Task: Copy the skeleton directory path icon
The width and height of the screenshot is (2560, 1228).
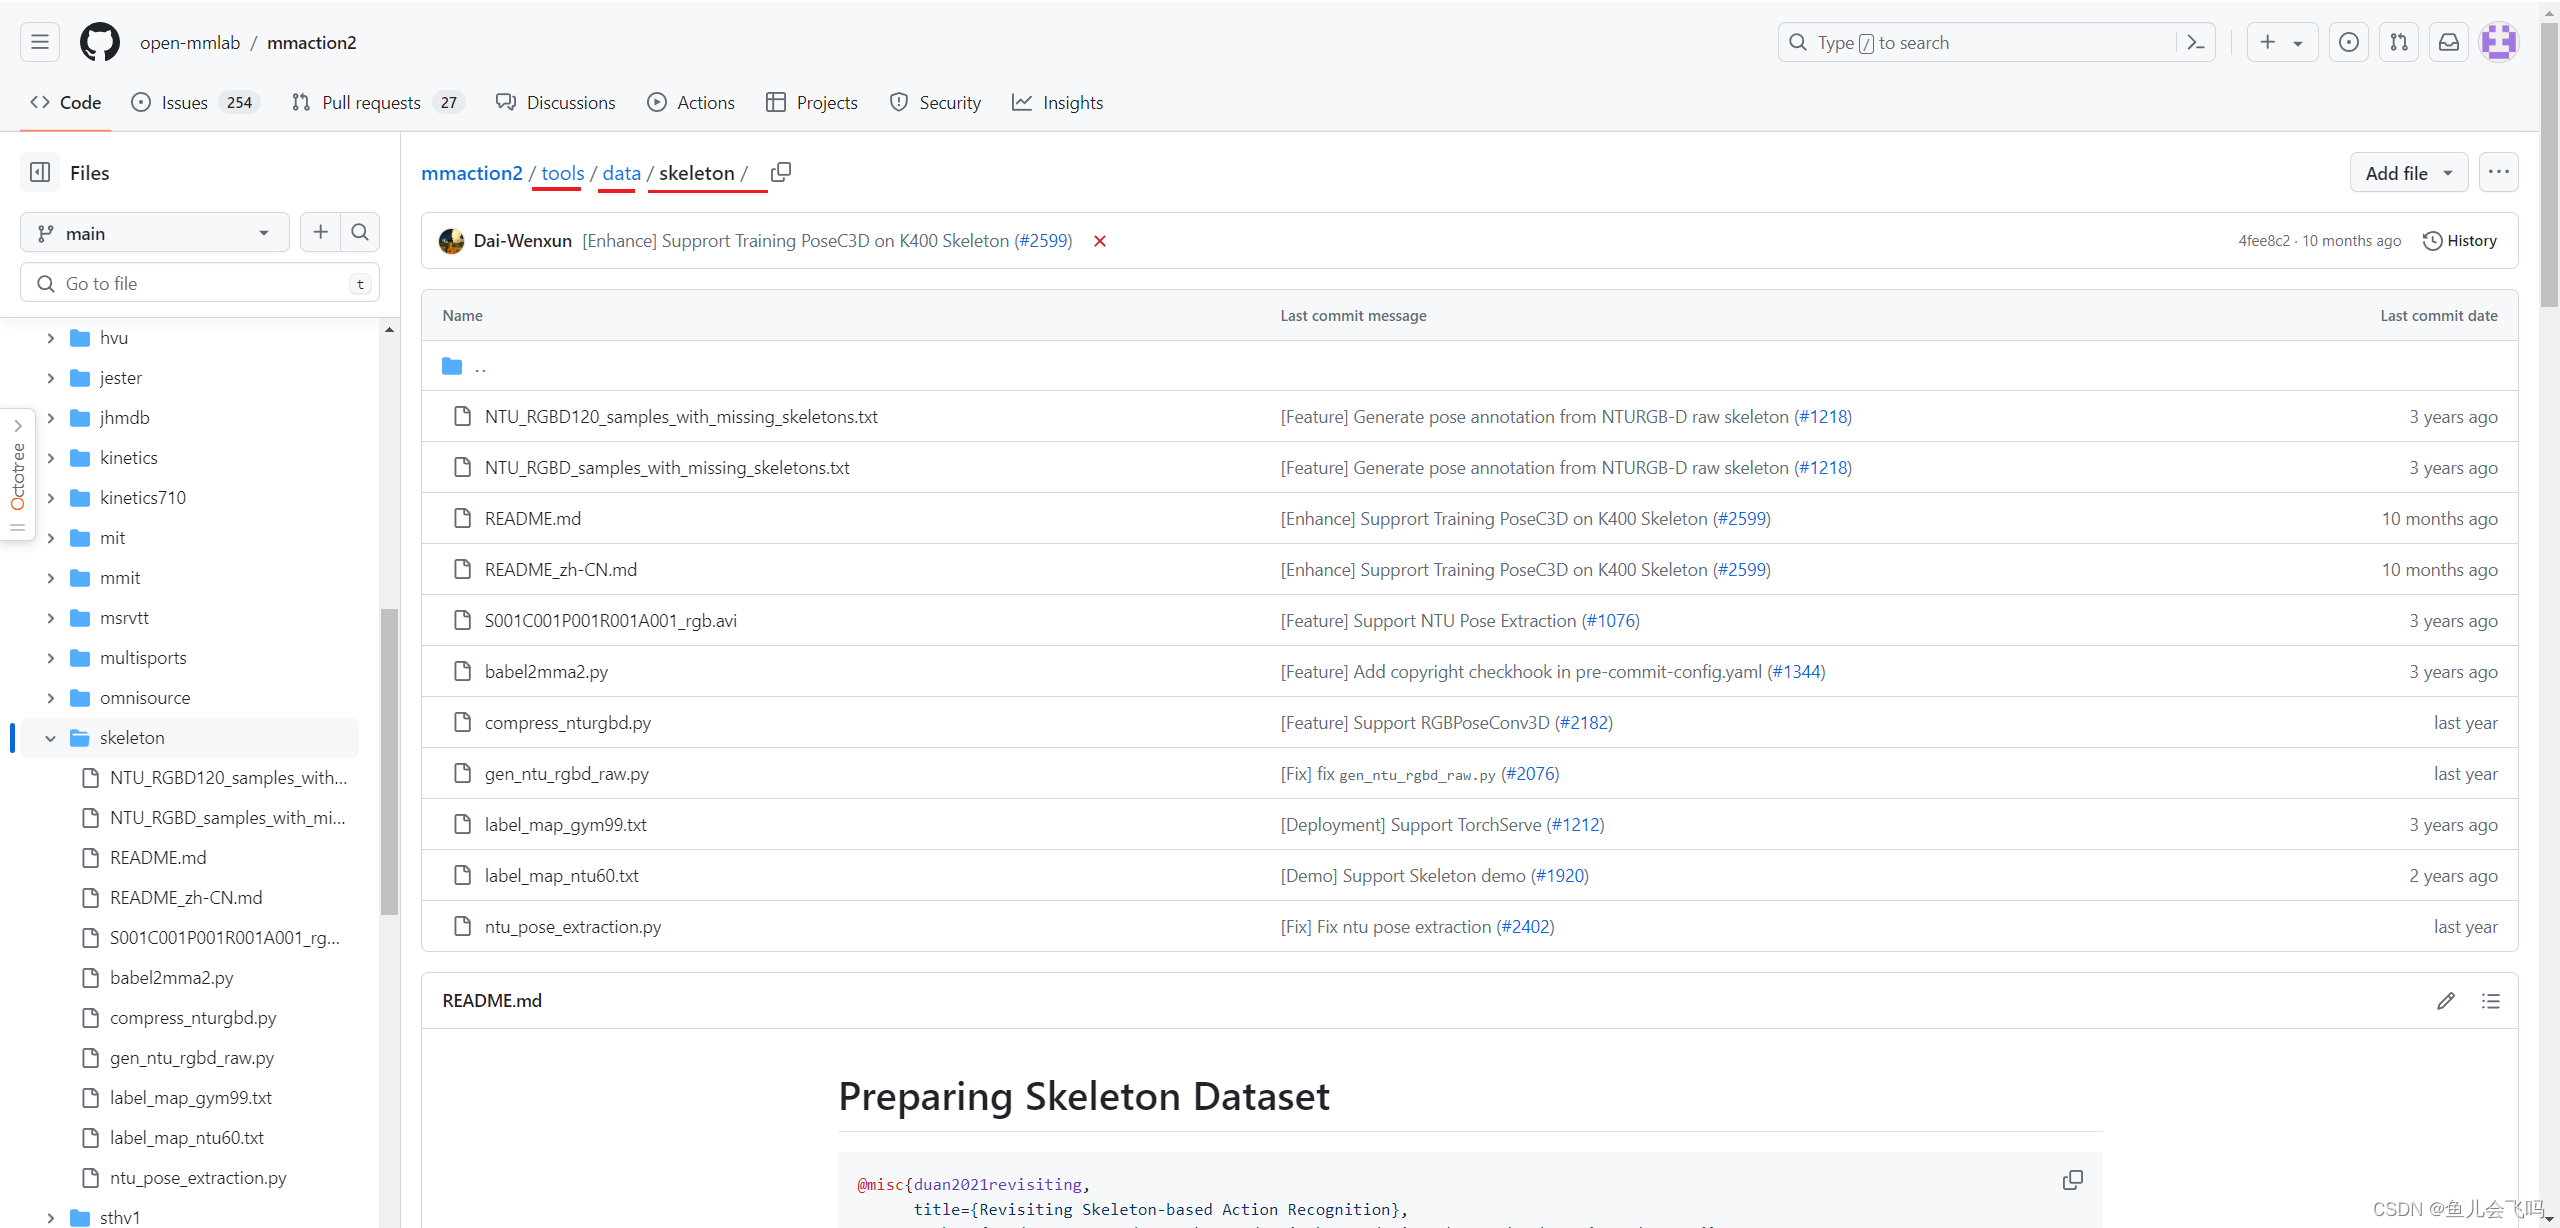Action: (x=780, y=172)
